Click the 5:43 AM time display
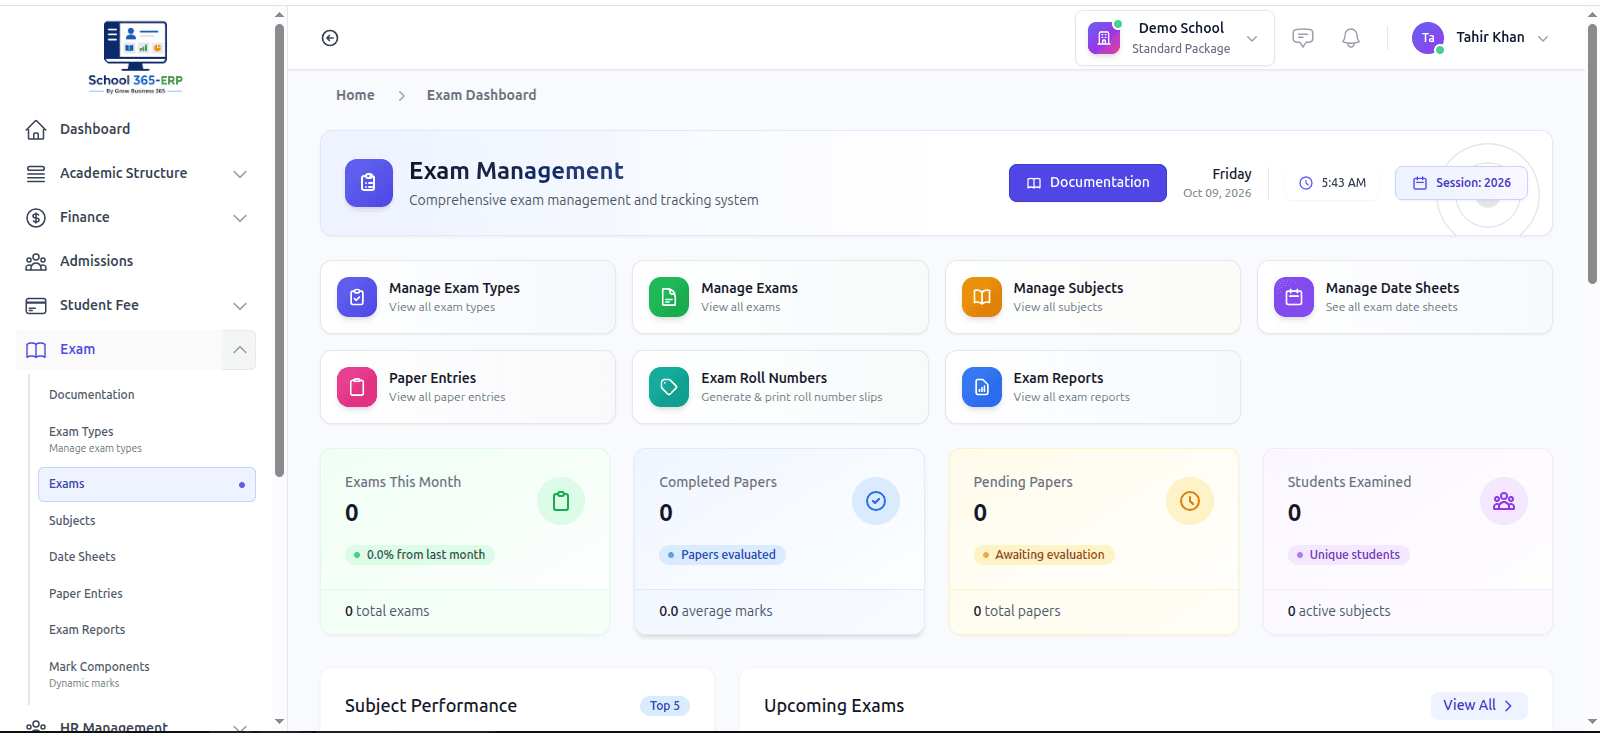1600x733 pixels. point(1332,183)
